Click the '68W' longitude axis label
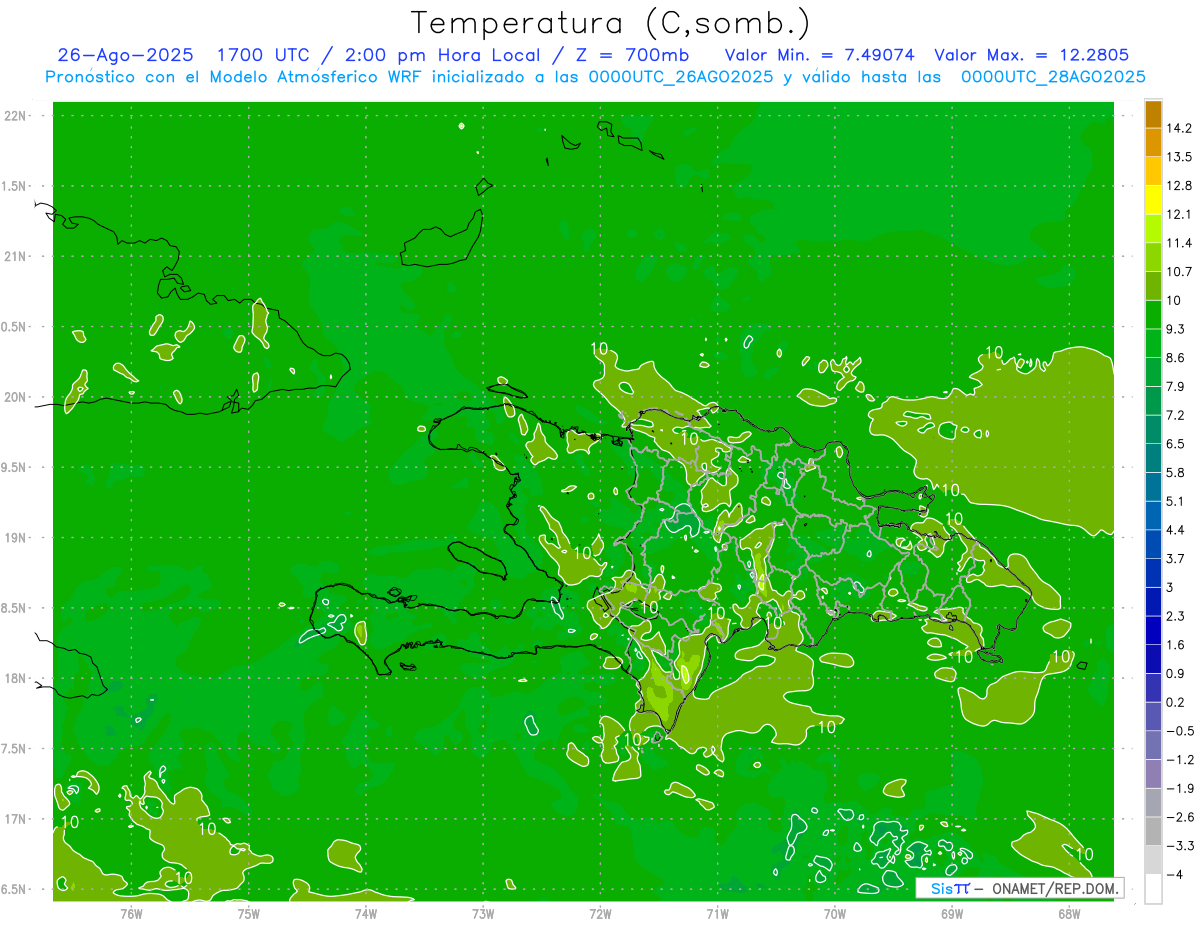Screen dimensions: 1200x927 1068,913
